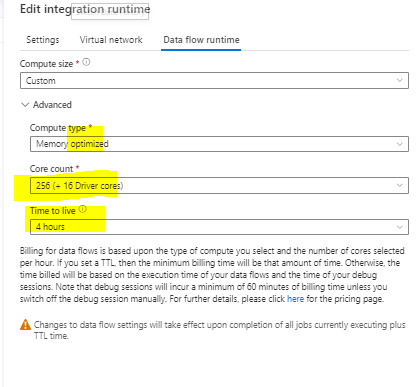Click the chevron arrow in the 4 hours box

click(x=399, y=227)
